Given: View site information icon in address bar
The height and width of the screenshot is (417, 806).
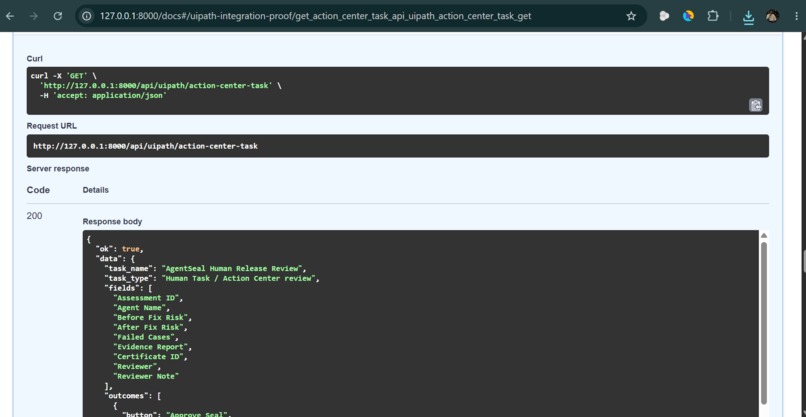Looking at the screenshot, I should pyautogui.click(x=87, y=16).
